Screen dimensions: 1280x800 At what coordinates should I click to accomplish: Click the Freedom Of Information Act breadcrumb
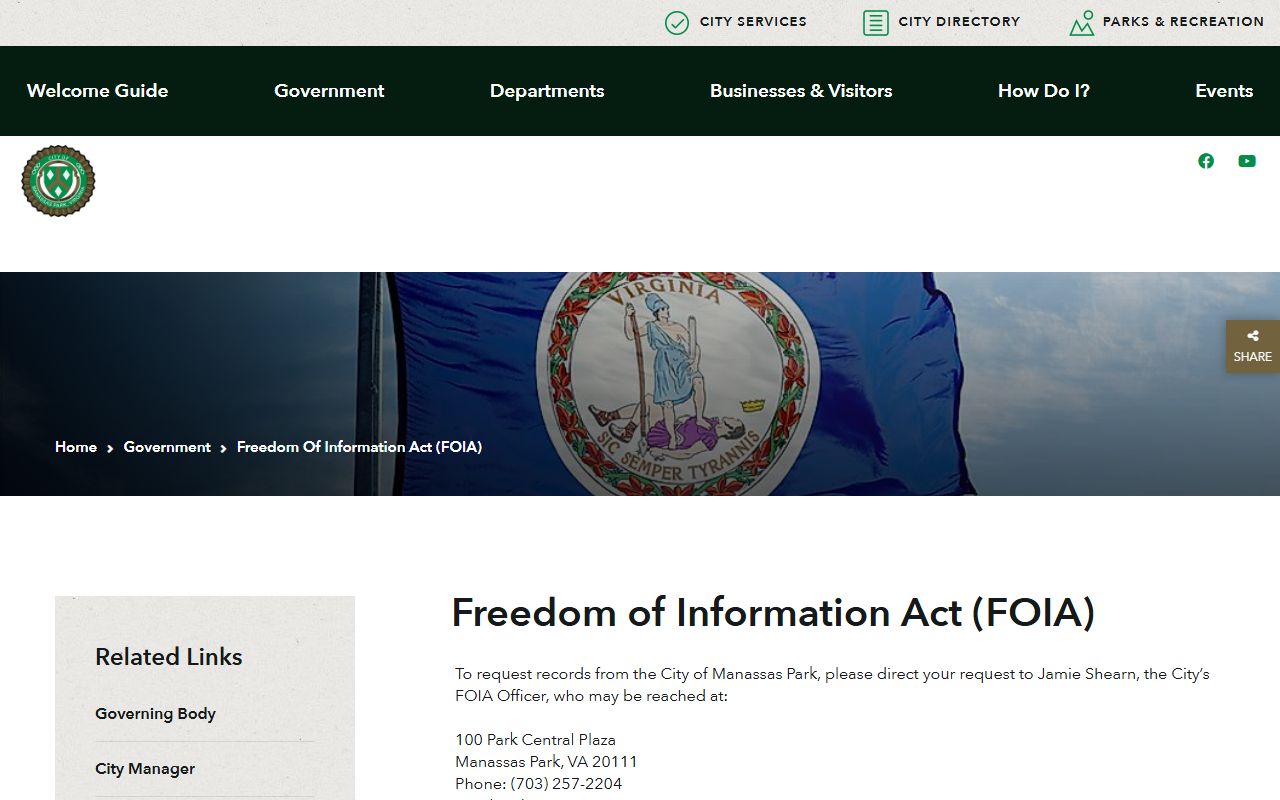coord(359,447)
